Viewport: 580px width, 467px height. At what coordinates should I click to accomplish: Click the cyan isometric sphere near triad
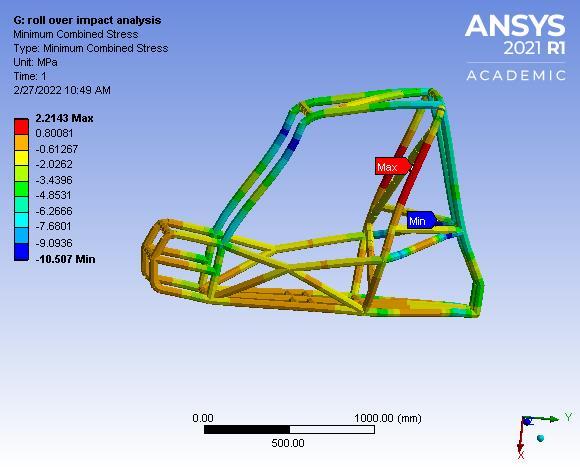(x=540, y=438)
